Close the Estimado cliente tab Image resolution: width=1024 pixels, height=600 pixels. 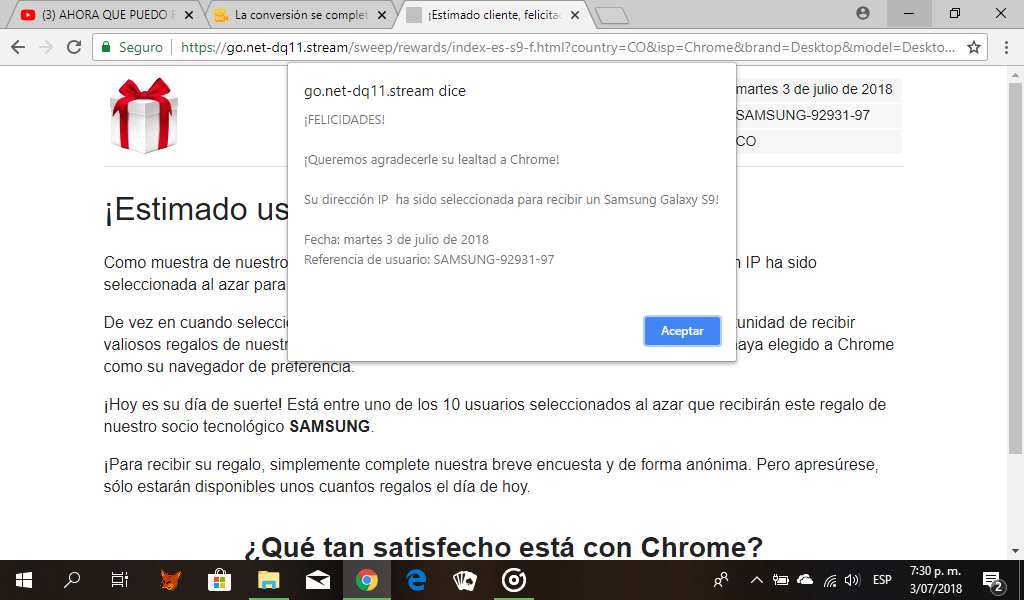575,15
